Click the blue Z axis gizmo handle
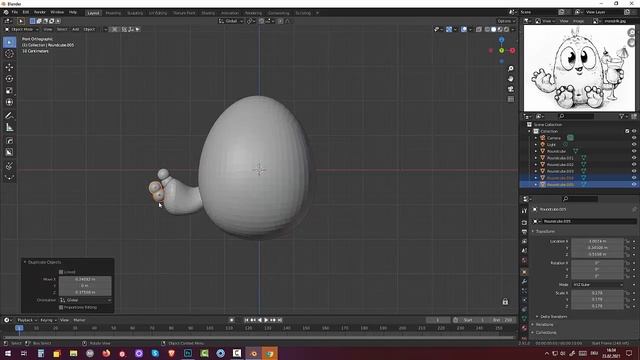 (x=502, y=40)
